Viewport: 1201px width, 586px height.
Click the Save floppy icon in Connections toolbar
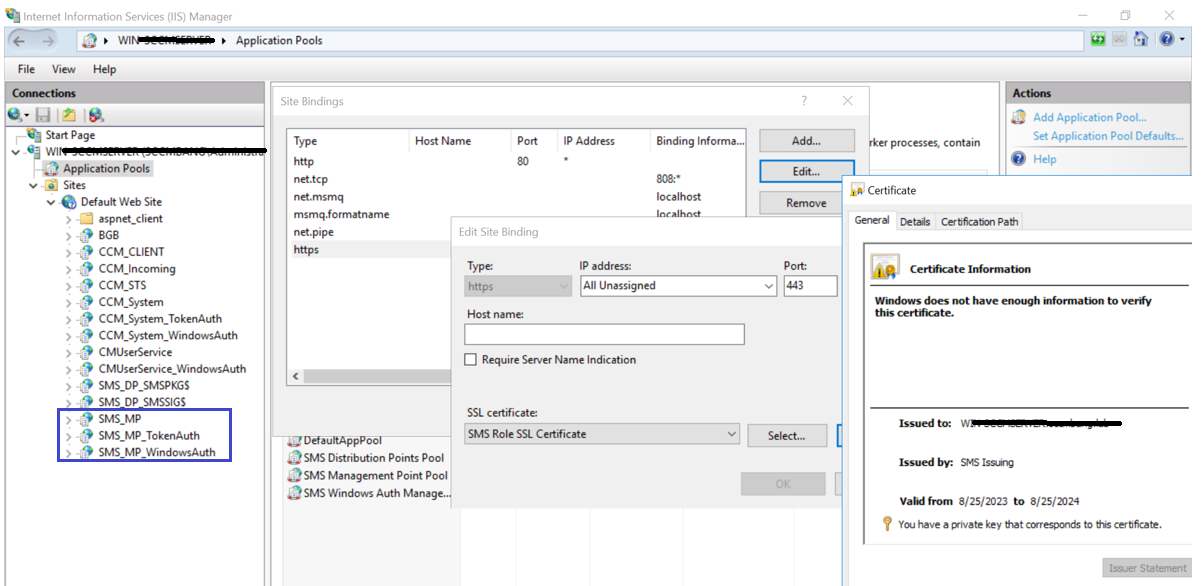click(43, 115)
